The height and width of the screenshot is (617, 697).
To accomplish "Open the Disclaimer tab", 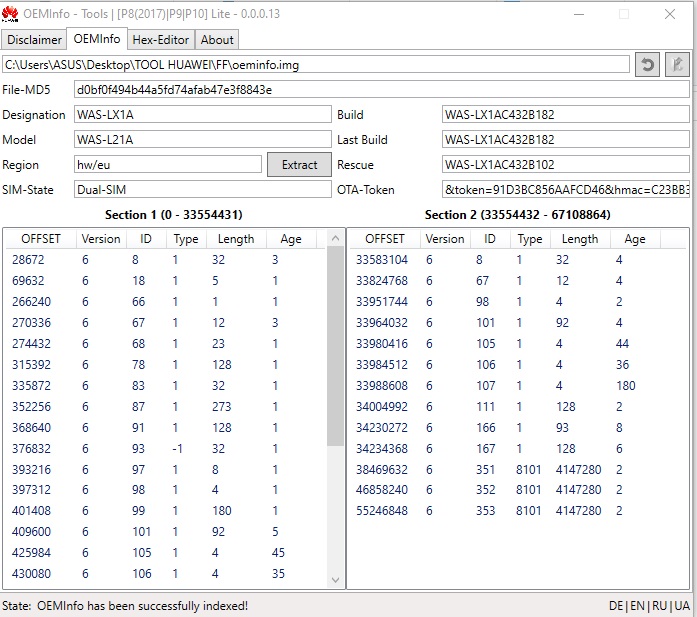I will [34, 40].
